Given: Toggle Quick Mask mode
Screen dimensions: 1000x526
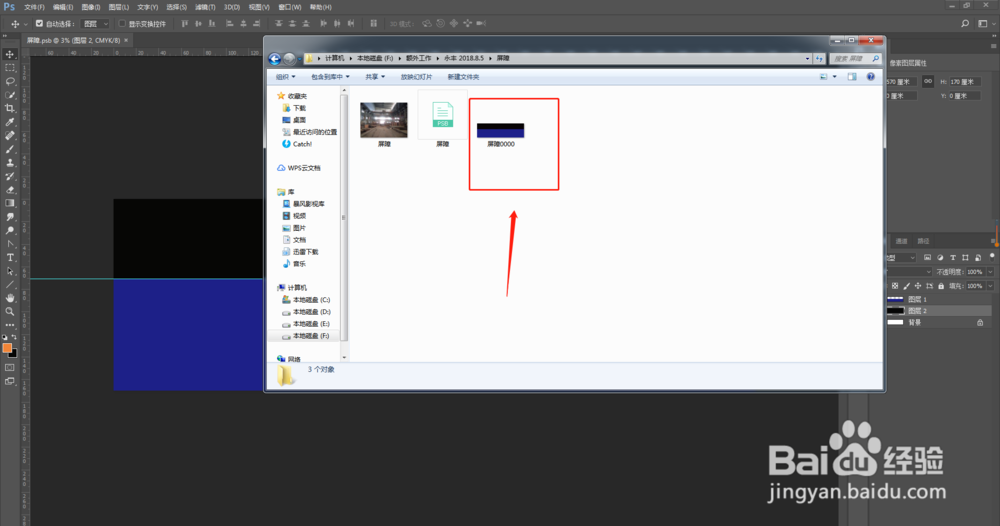Looking at the screenshot, I should point(10,367).
